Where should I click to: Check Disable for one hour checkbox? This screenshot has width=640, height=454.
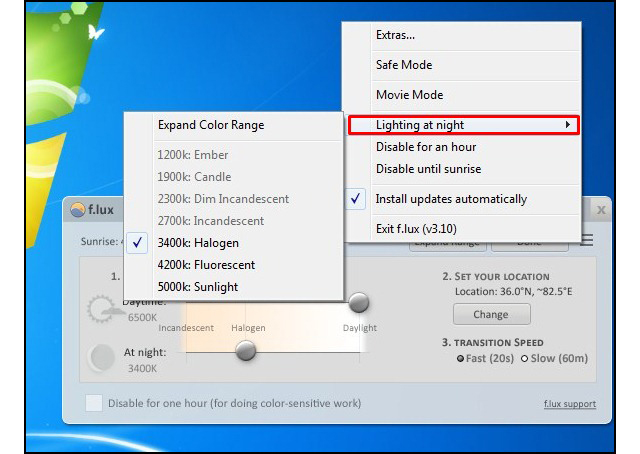(94, 403)
